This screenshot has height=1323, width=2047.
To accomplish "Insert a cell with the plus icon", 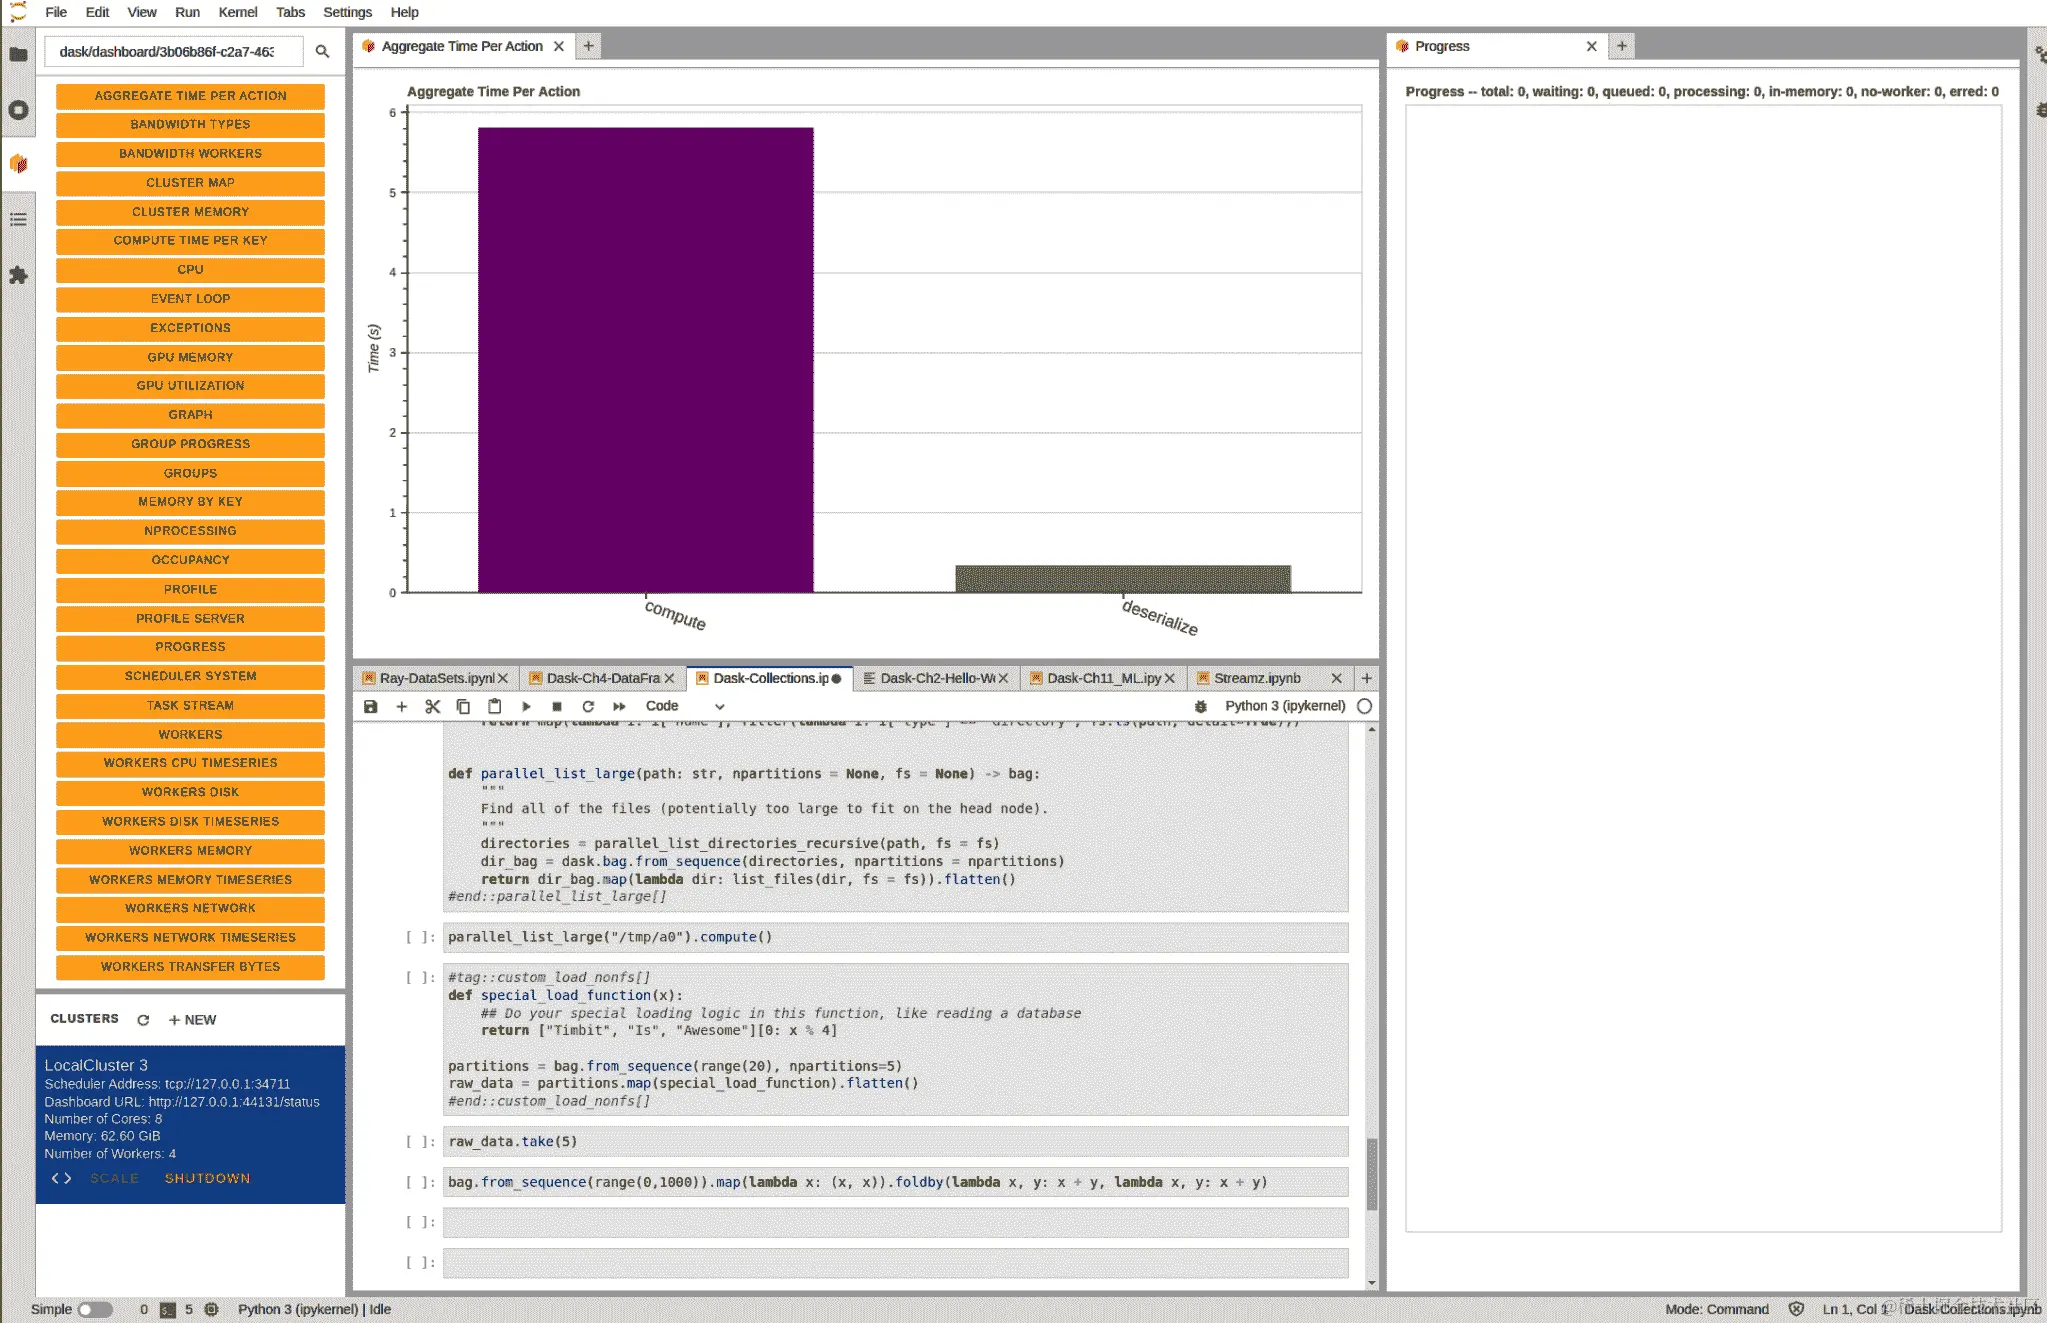I will pos(401,706).
